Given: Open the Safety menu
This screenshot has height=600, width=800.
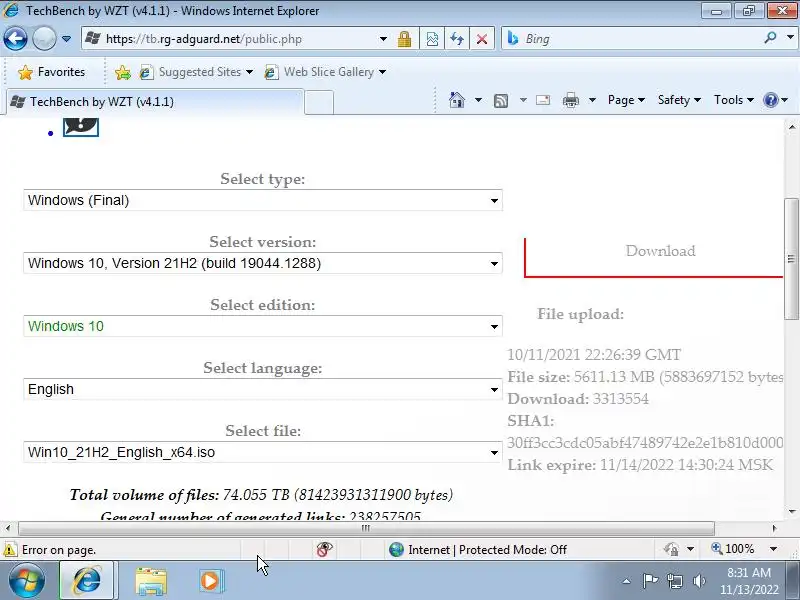Looking at the screenshot, I should point(679,100).
